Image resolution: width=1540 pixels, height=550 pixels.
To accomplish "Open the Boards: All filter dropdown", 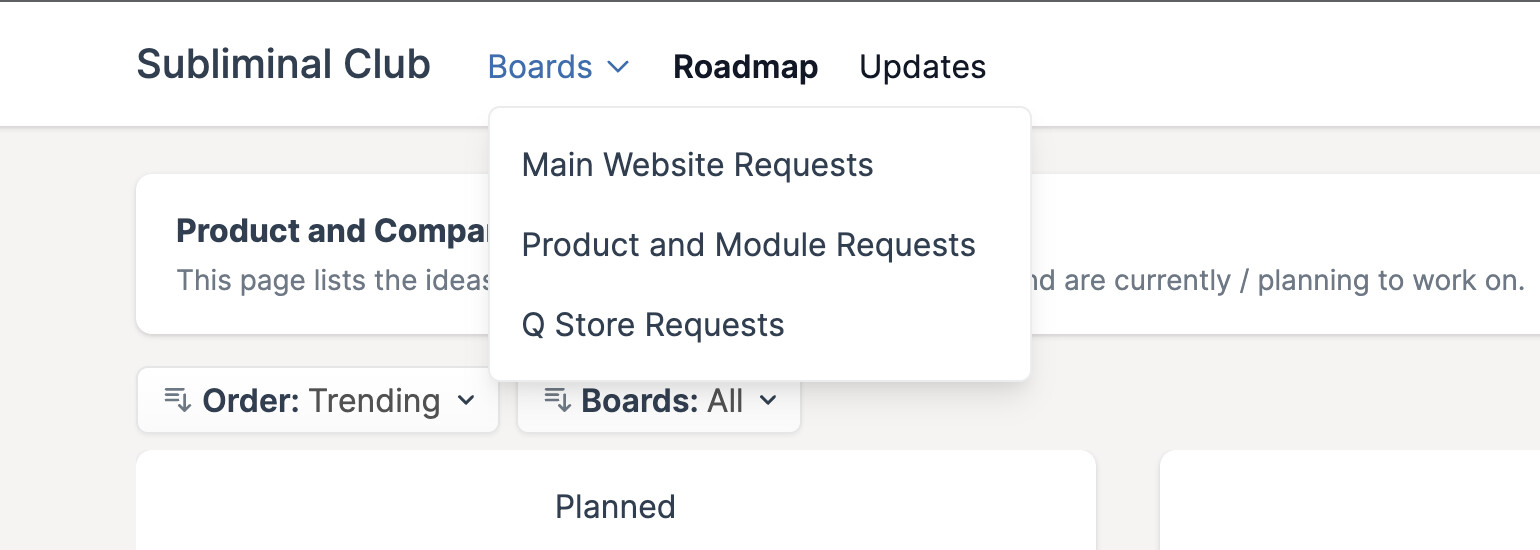I will [x=659, y=400].
